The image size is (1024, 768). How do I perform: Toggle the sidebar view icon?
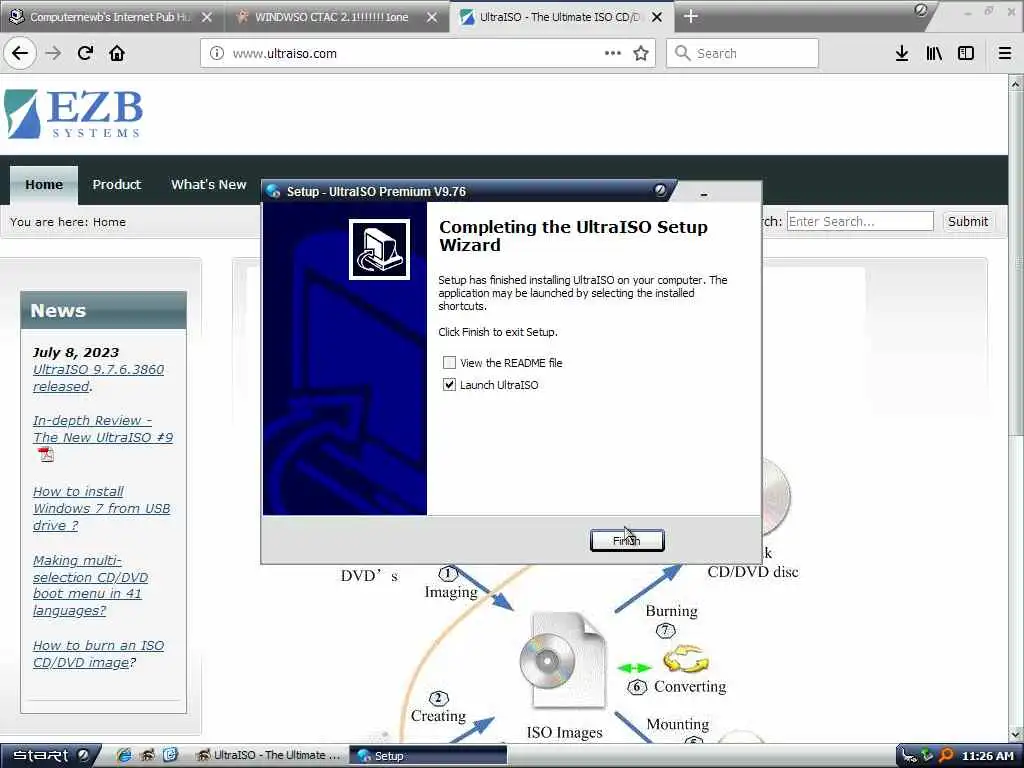point(966,53)
